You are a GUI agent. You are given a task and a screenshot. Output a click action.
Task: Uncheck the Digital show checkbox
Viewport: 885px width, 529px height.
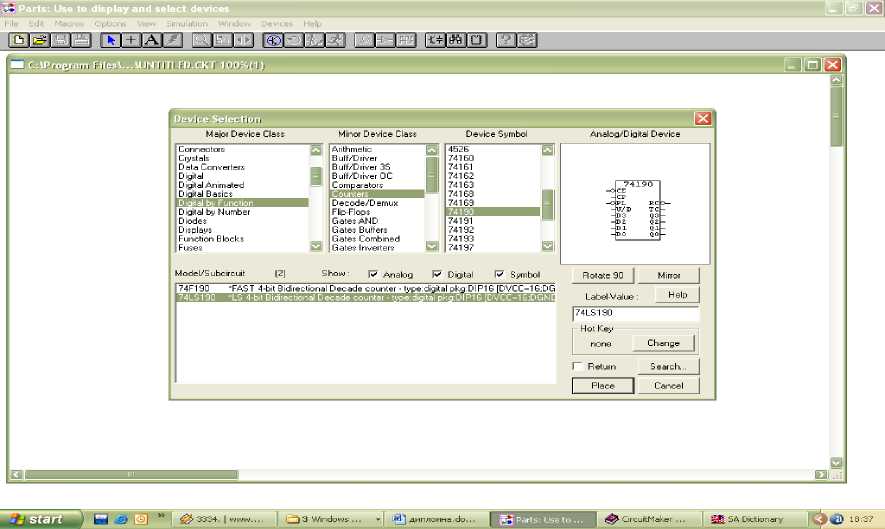437,275
